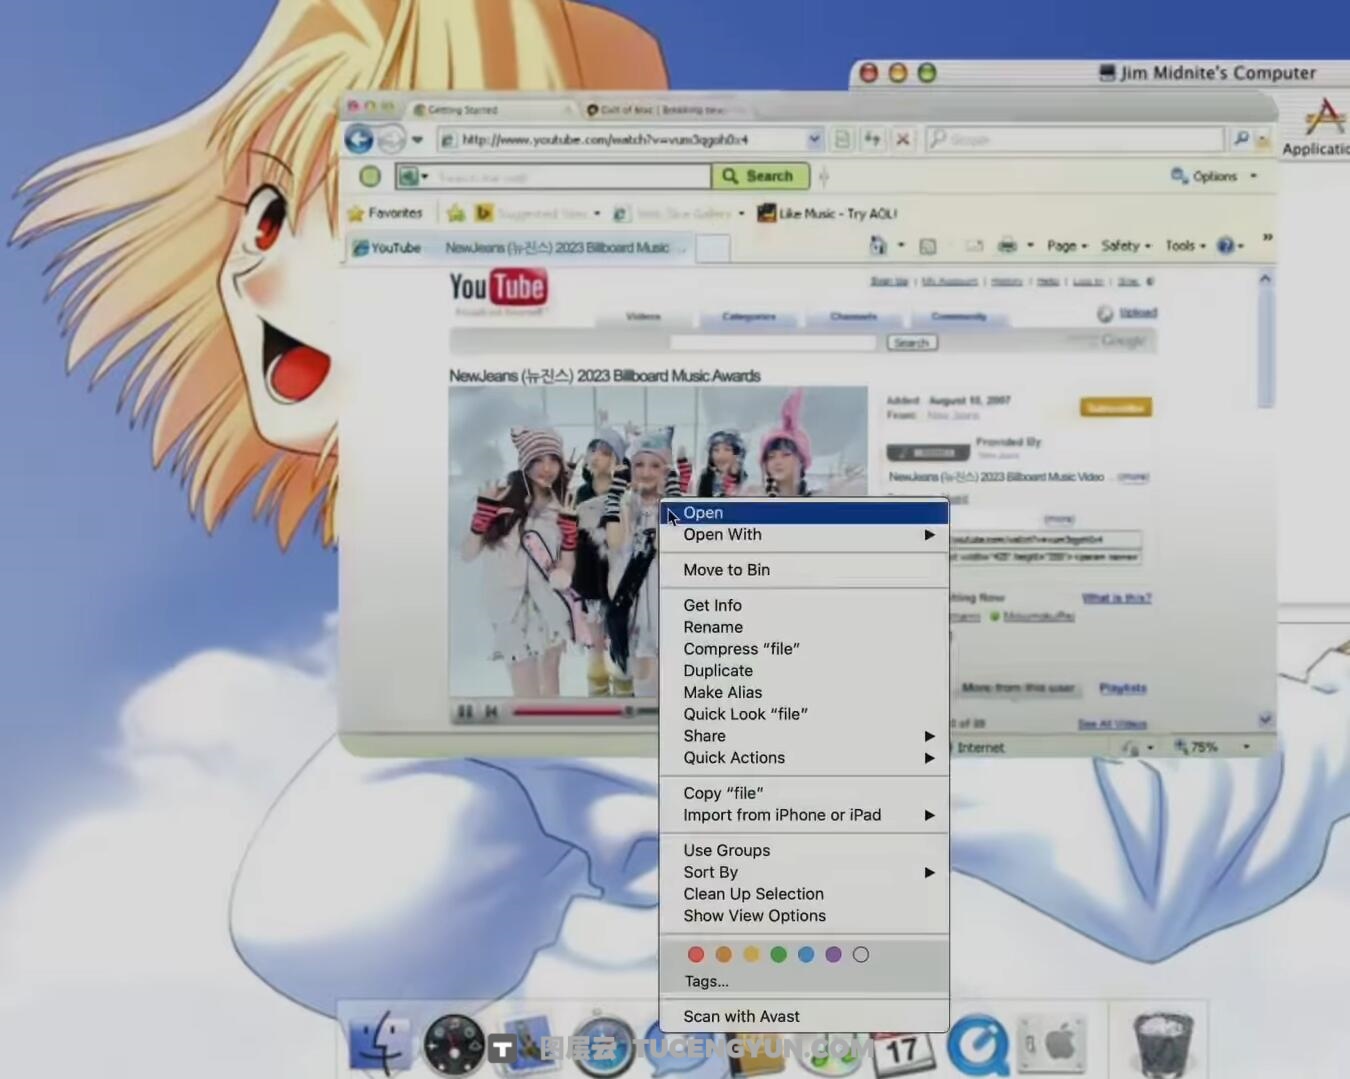
Task: Select Get Info from the context menu
Action: click(x=712, y=605)
